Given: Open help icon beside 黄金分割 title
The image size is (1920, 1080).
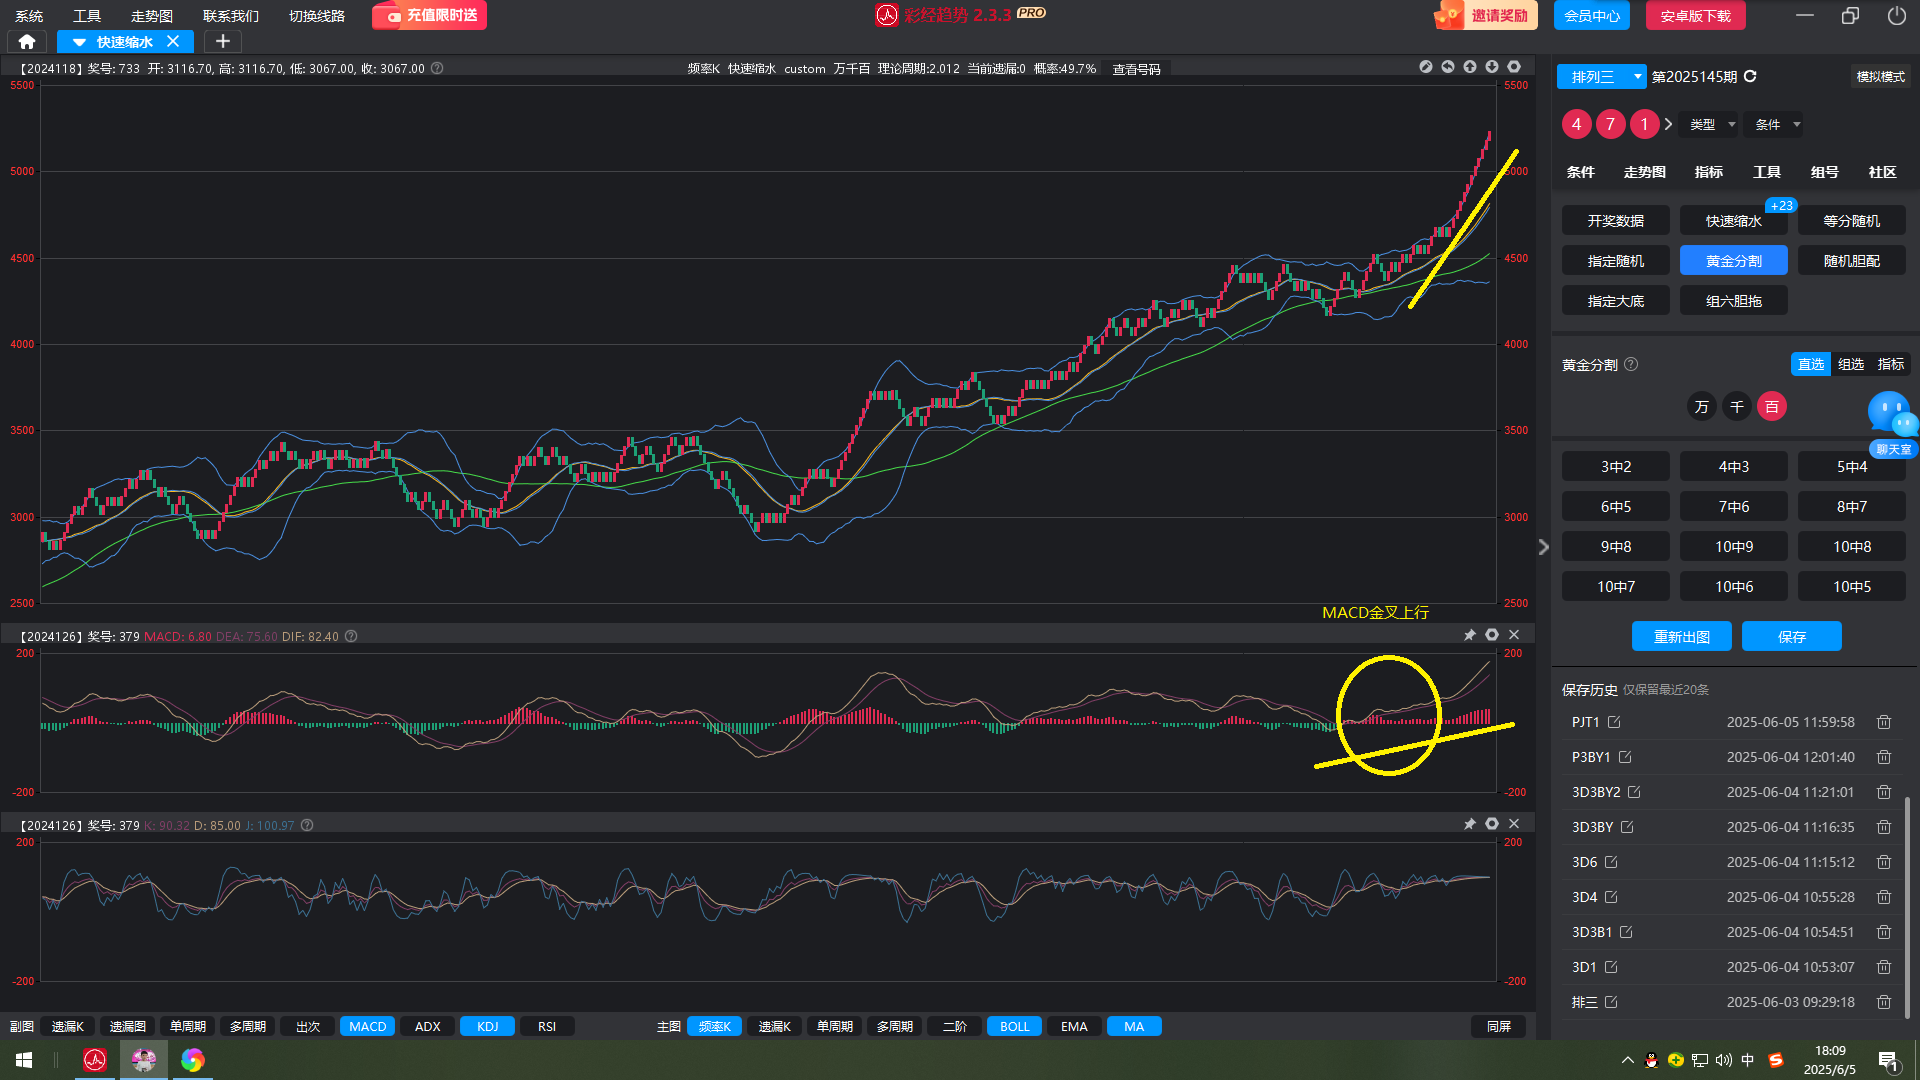Looking at the screenshot, I should click(x=1631, y=364).
